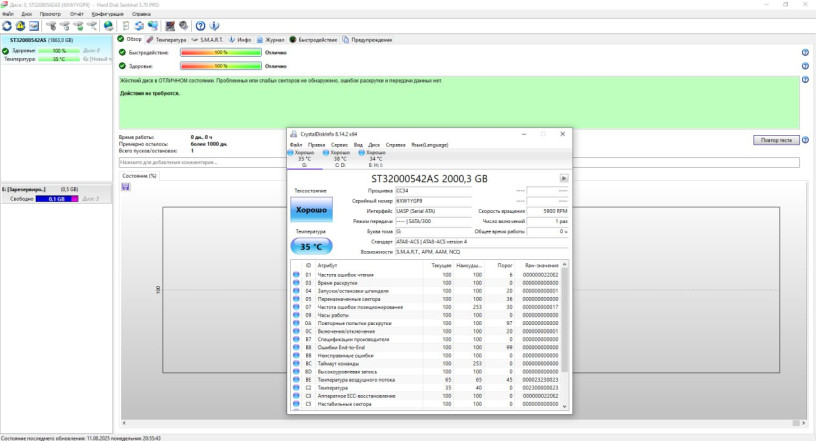Click the status icon for attribute C5 row
This screenshot has height=441, width=816.
click(x=296, y=404)
